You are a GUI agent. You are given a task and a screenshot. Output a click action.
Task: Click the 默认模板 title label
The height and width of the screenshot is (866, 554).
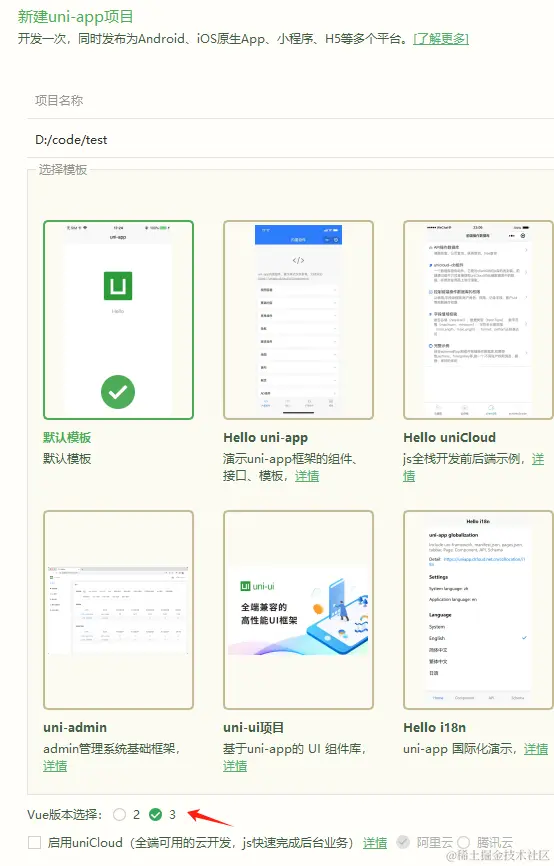[x=67, y=437]
